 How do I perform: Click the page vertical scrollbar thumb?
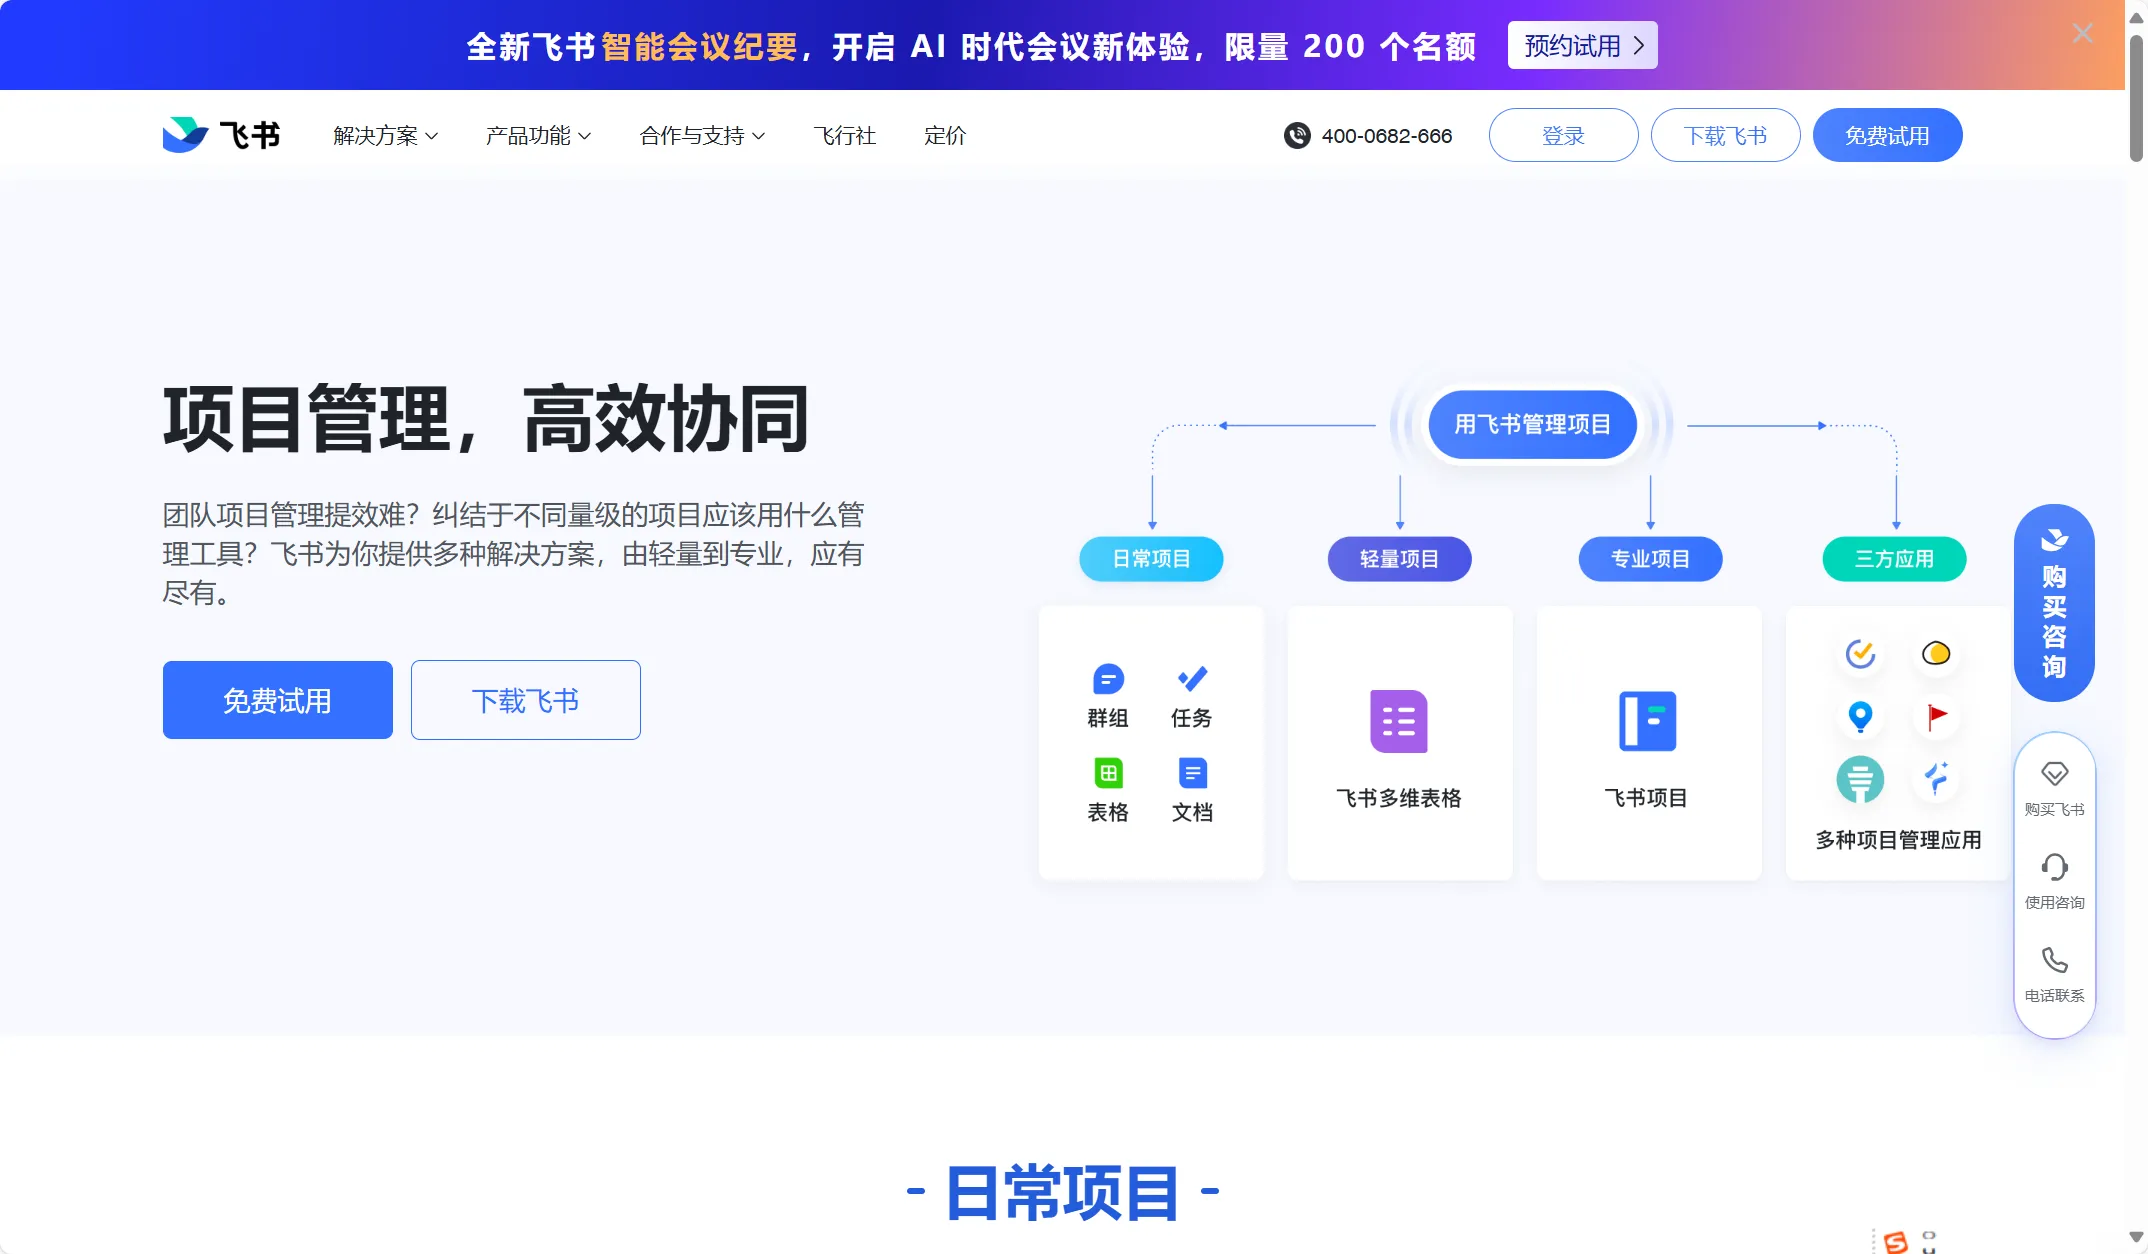click(2137, 99)
